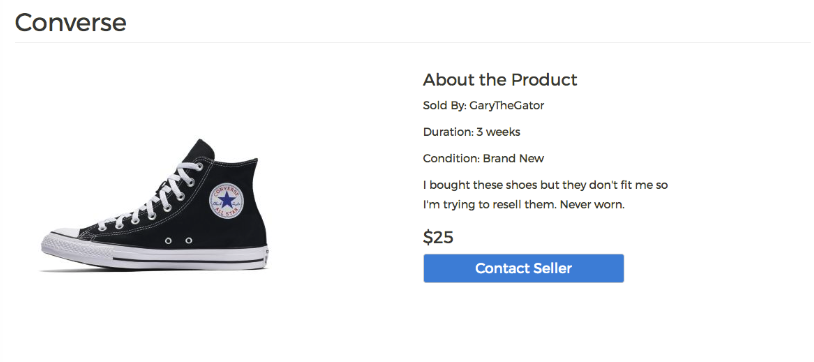Click the $25 price

click(x=438, y=237)
